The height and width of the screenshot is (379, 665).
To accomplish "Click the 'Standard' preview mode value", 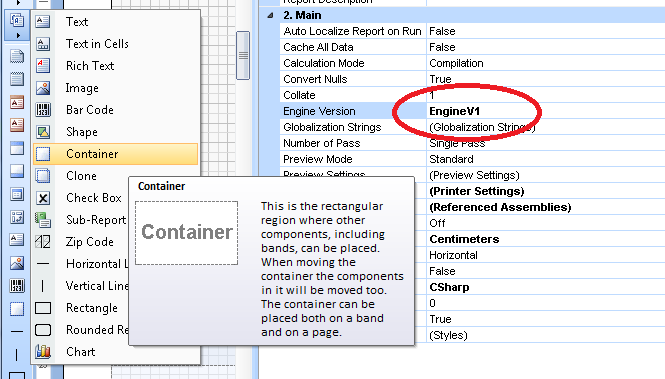I will point(451,159).
